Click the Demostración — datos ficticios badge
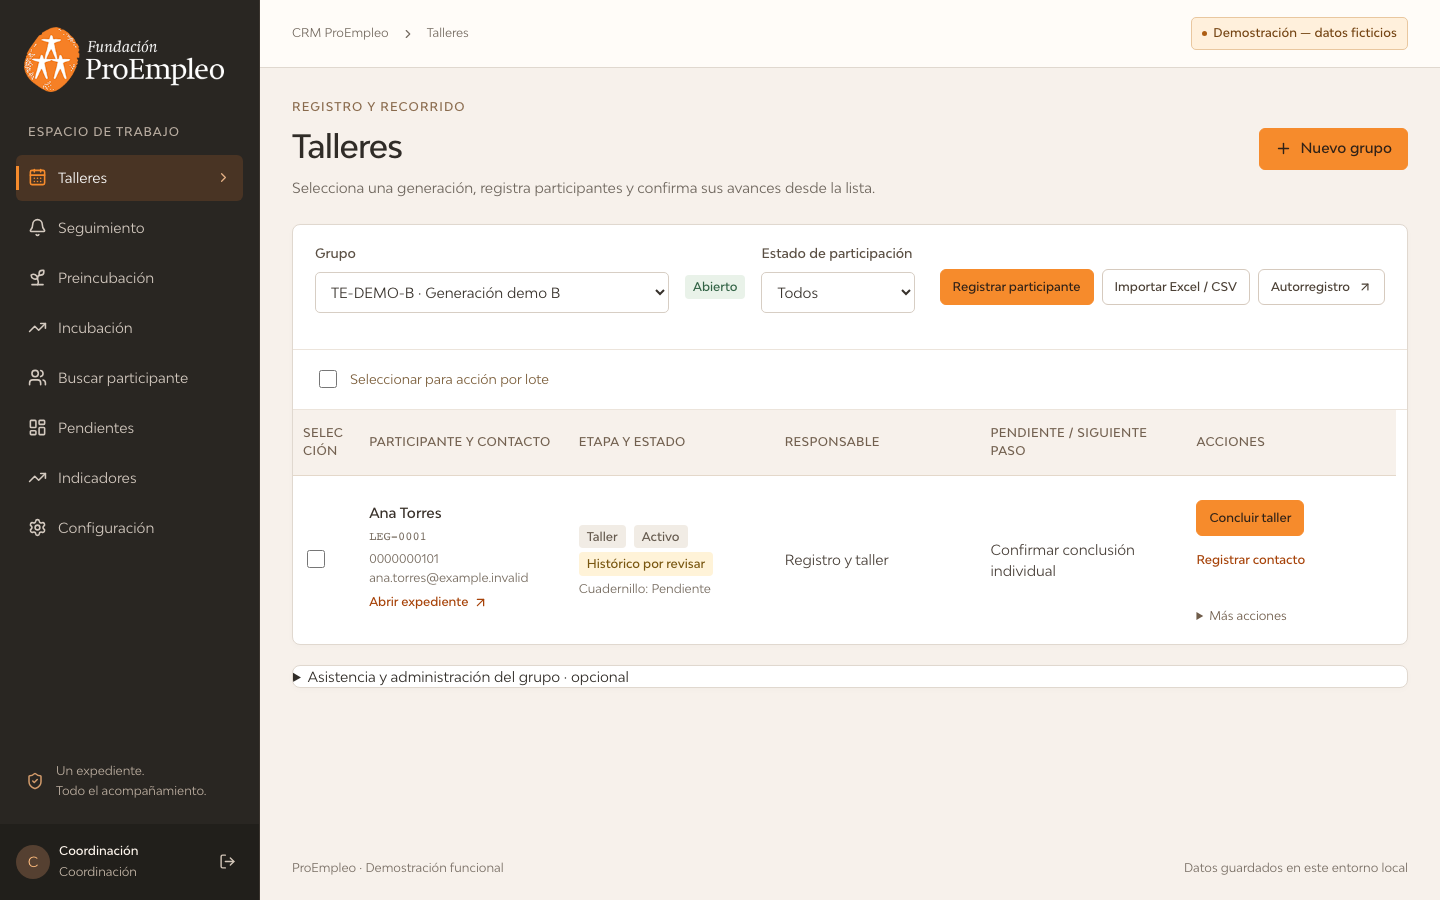The image size is (1440, 900). 1299,33
